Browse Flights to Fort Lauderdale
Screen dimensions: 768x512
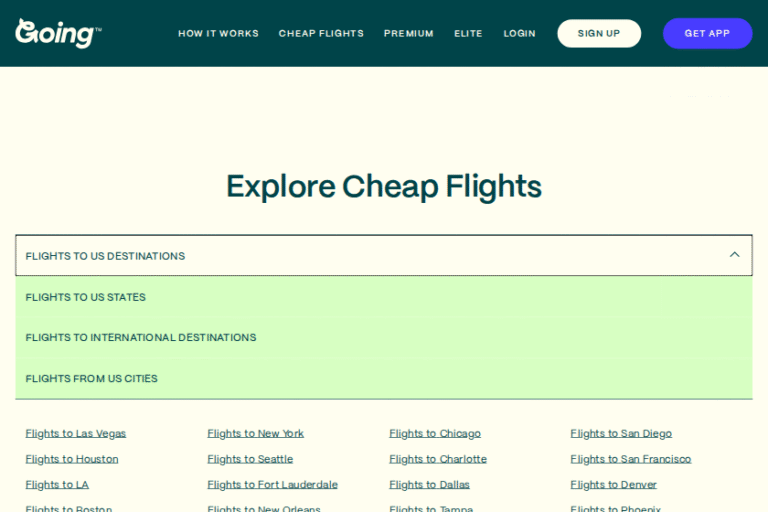(x=272, y=485)
